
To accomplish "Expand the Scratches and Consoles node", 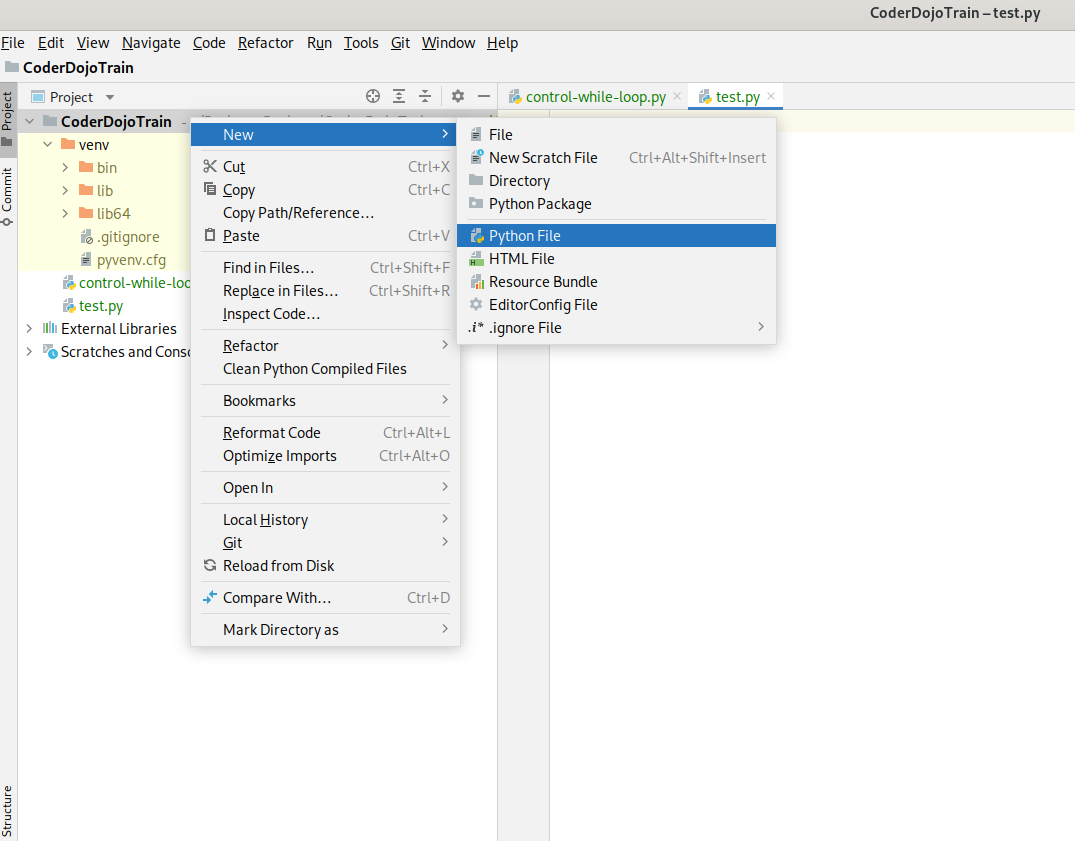I will [28, 351].
